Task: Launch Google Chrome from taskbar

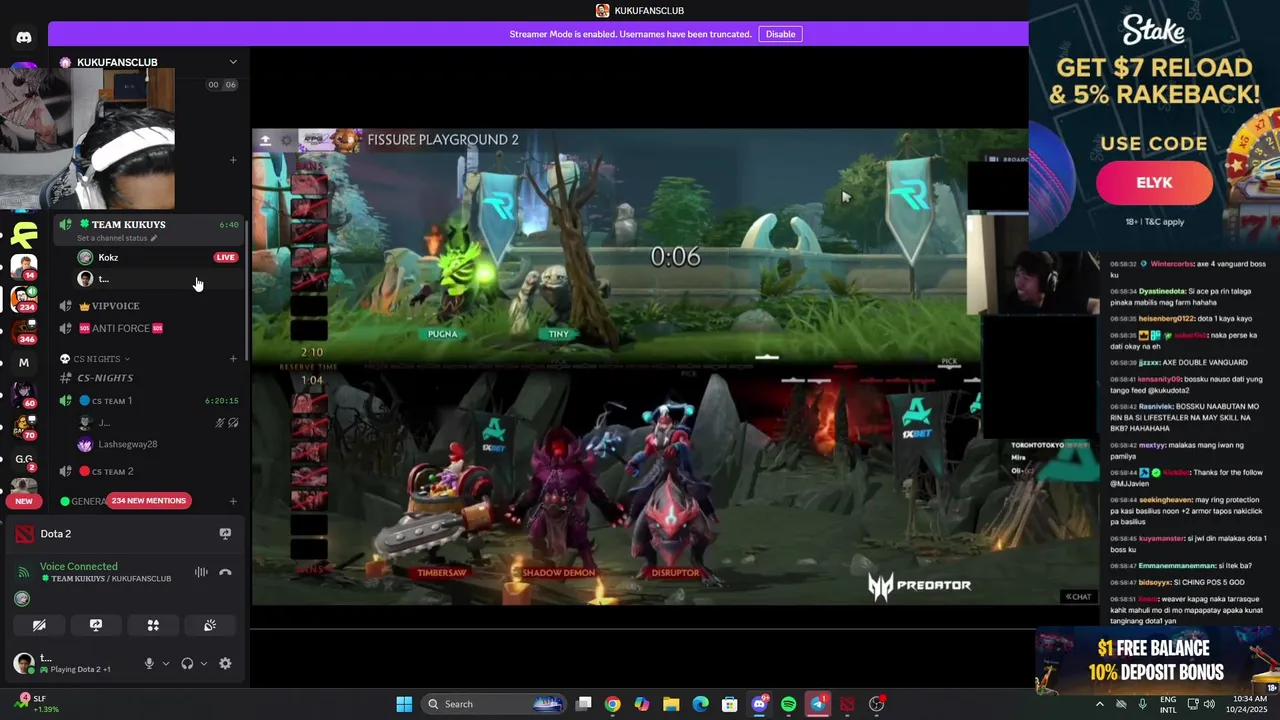Action: pyautogui.click(x=613, y=704)
